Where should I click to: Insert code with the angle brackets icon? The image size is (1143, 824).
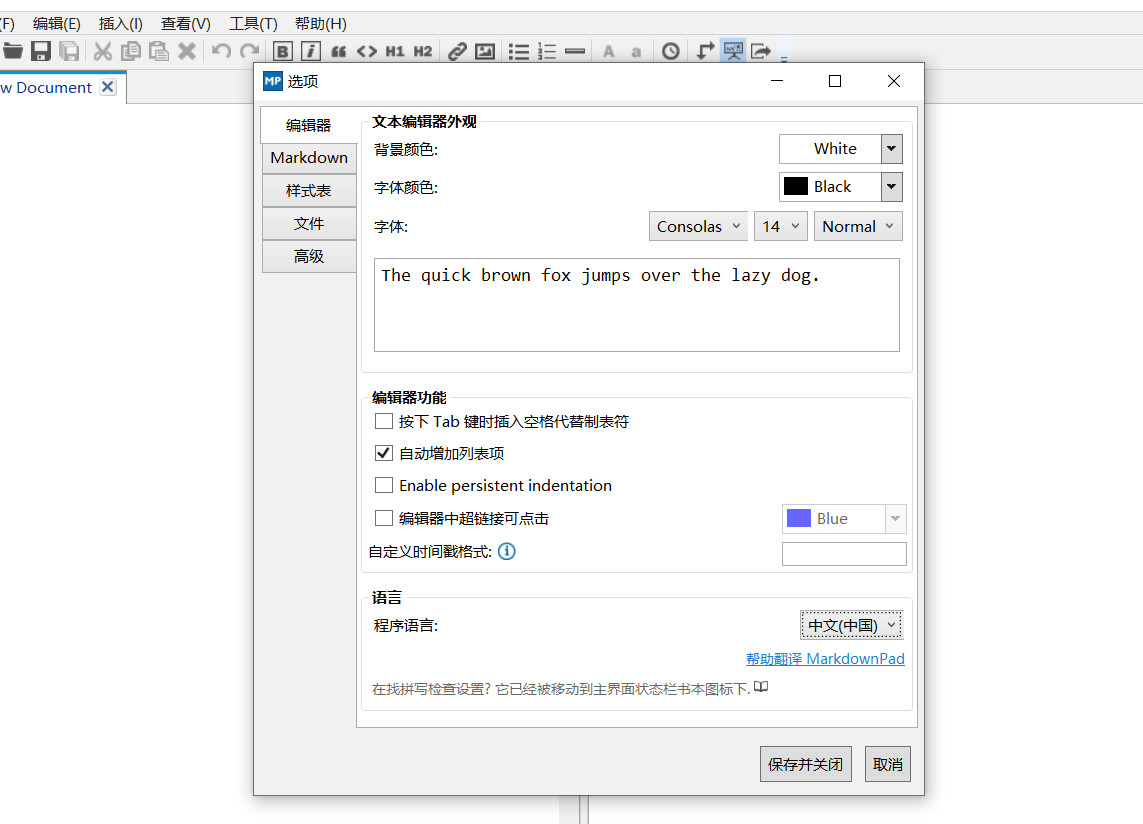pyautogui.click(x=367, y=51)
